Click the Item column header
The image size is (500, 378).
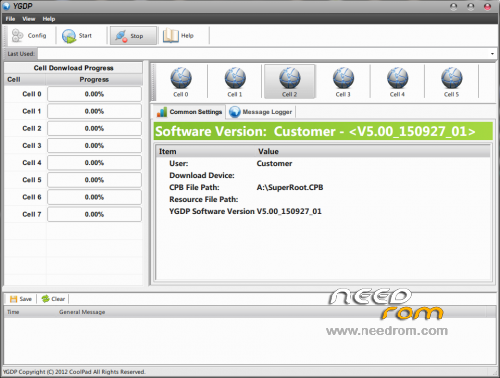(206, 151)
